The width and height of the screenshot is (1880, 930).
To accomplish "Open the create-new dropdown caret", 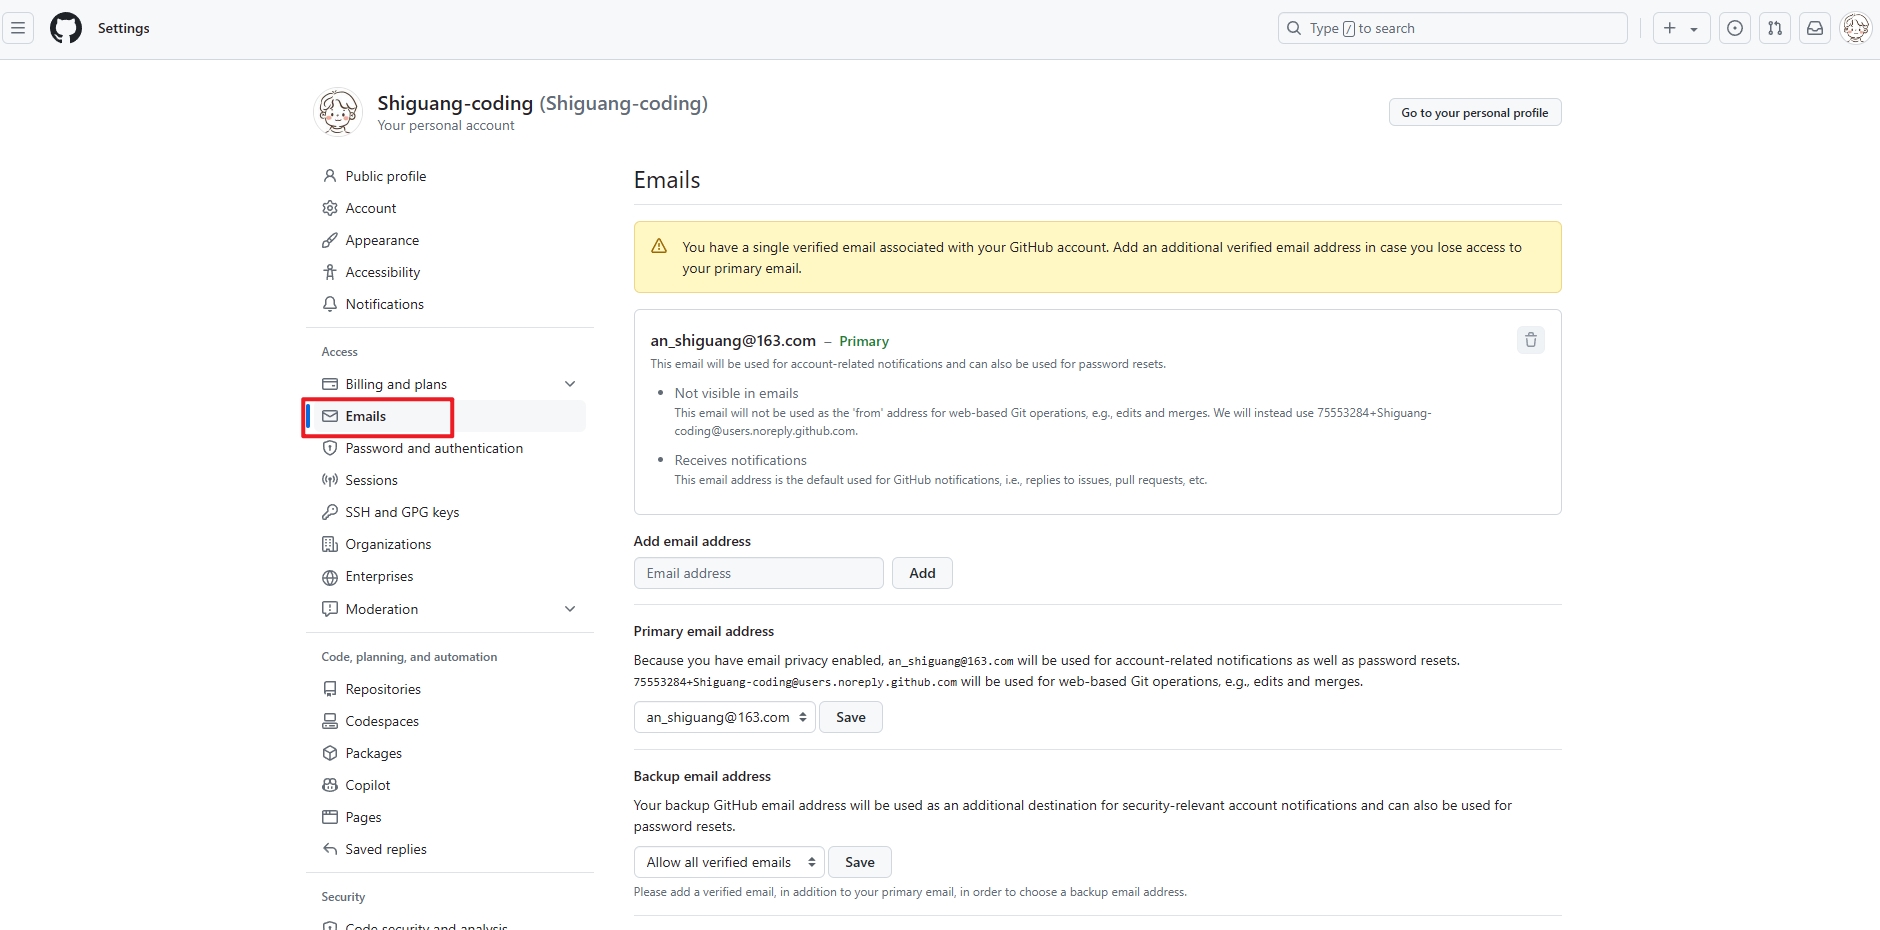I will coord(1694,29).
